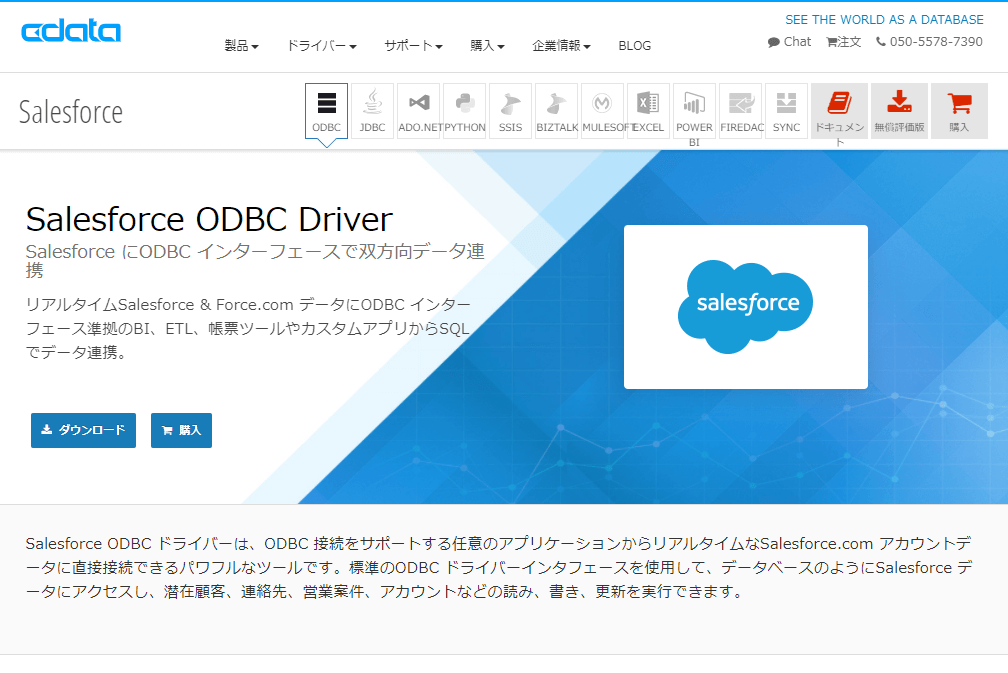The height and width of the screenshot is (673, 1008).
Task: Select the Power BI connector icon
Action: pos(694,111)
